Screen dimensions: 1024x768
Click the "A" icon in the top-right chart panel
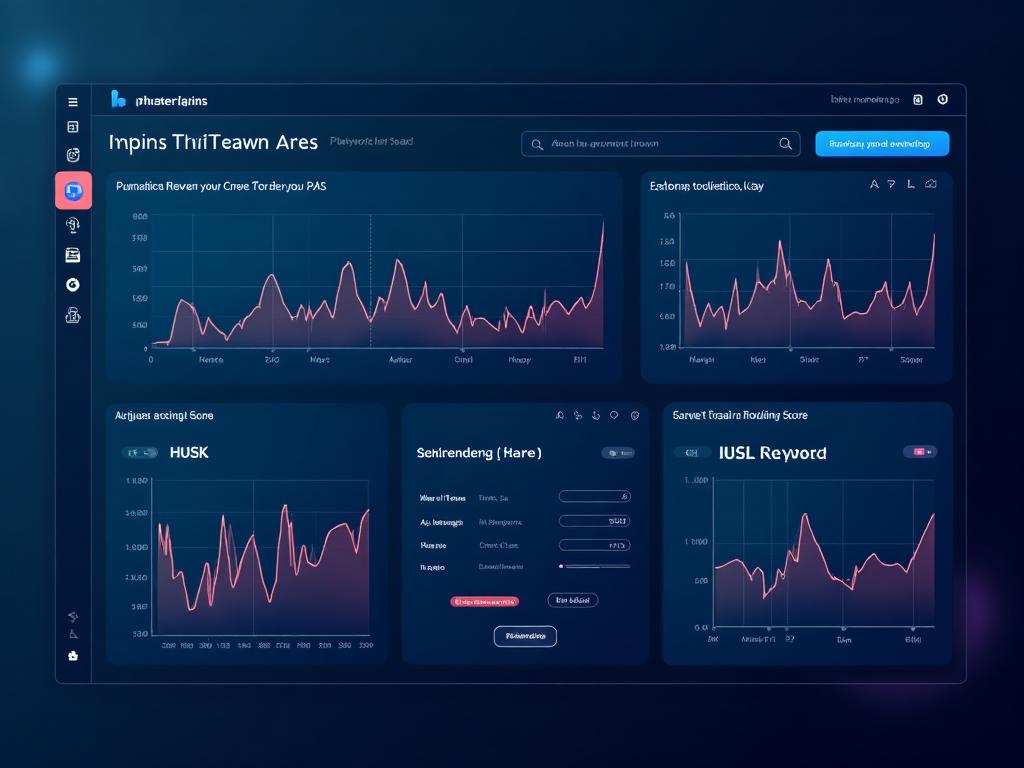coord(874,185)
